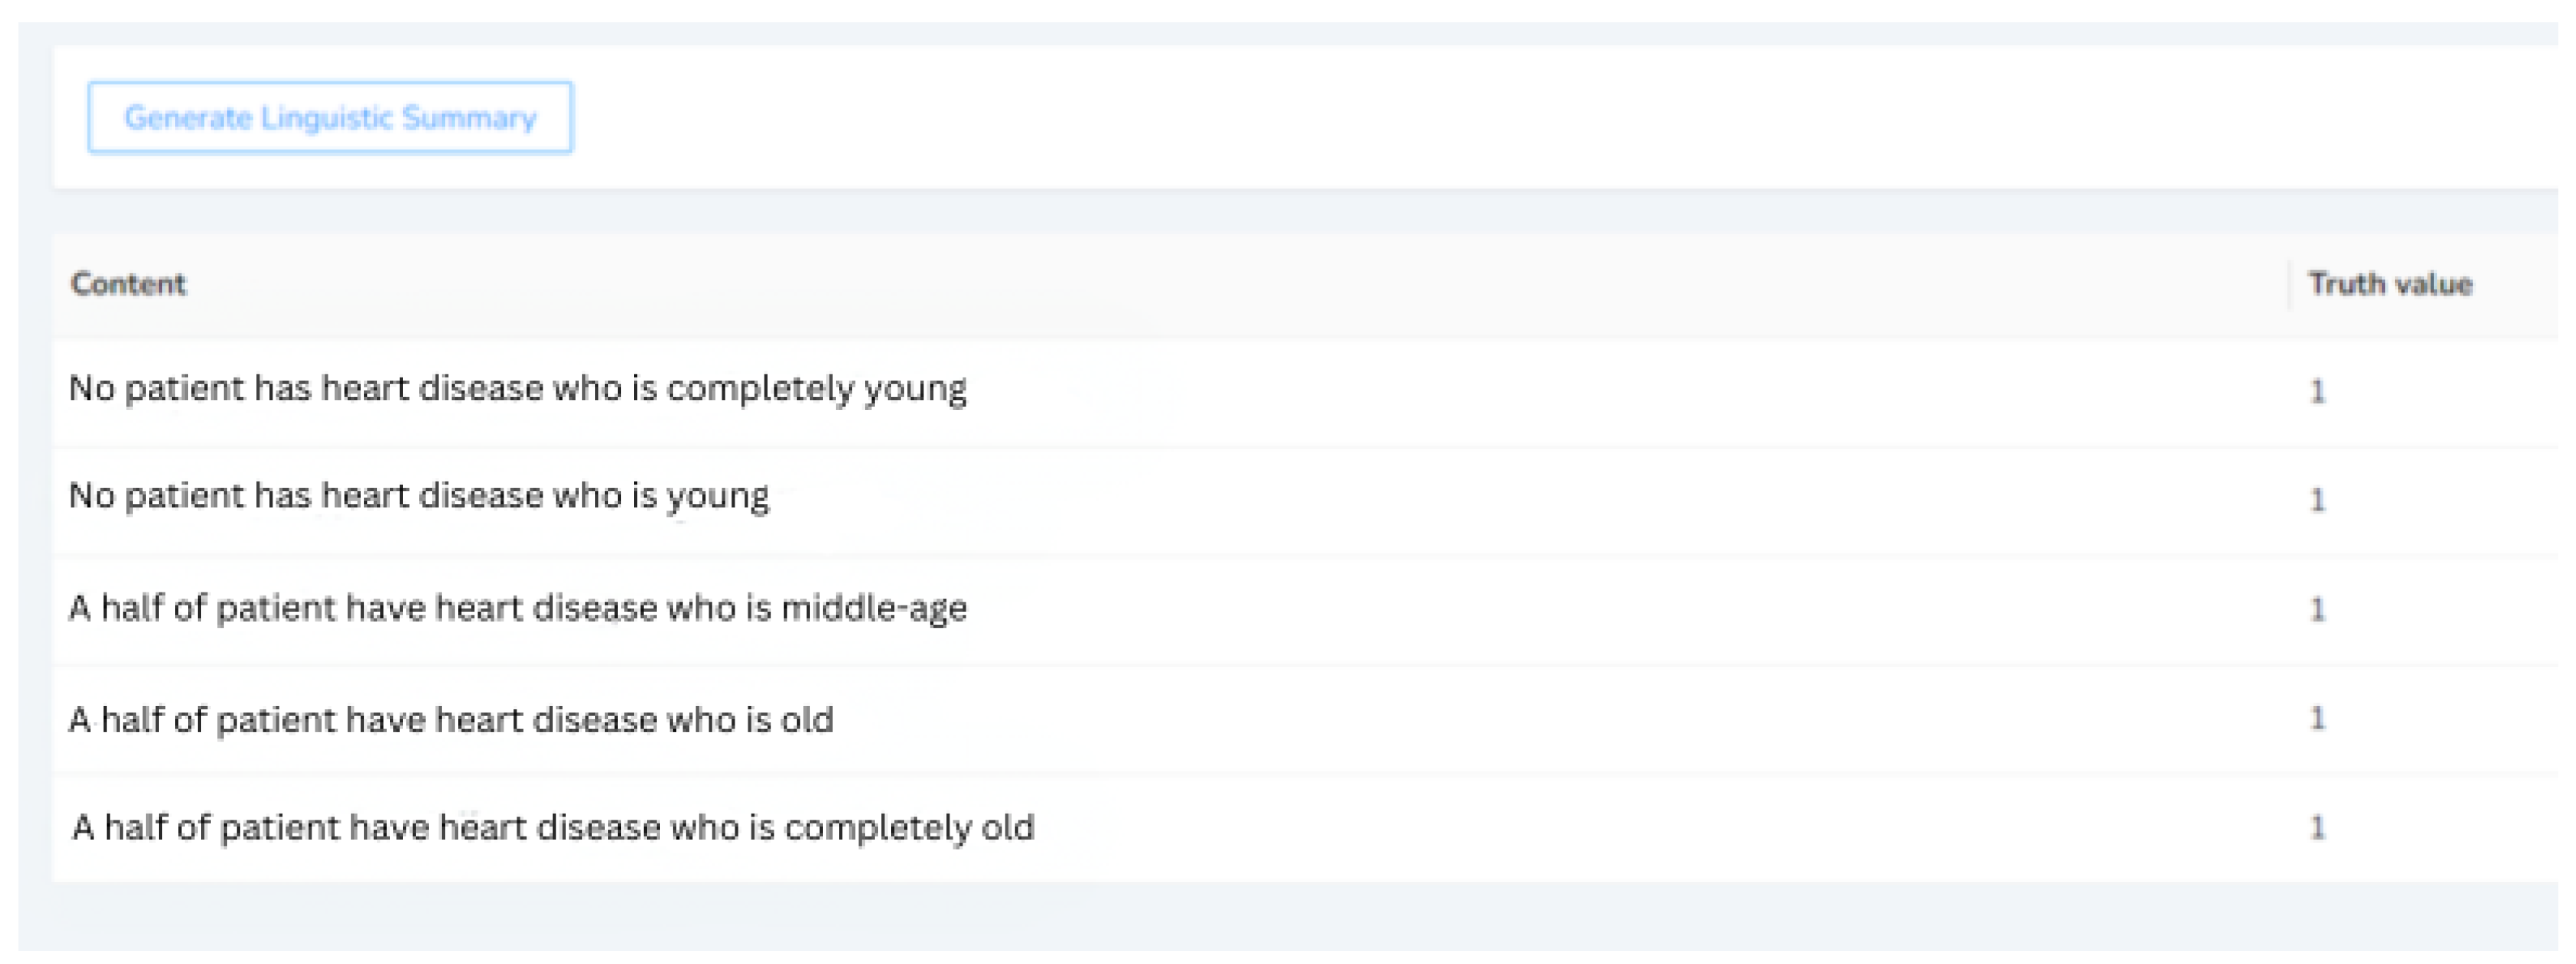
Task: Select the 'completely old' sentence row
Action: [552, 828]
